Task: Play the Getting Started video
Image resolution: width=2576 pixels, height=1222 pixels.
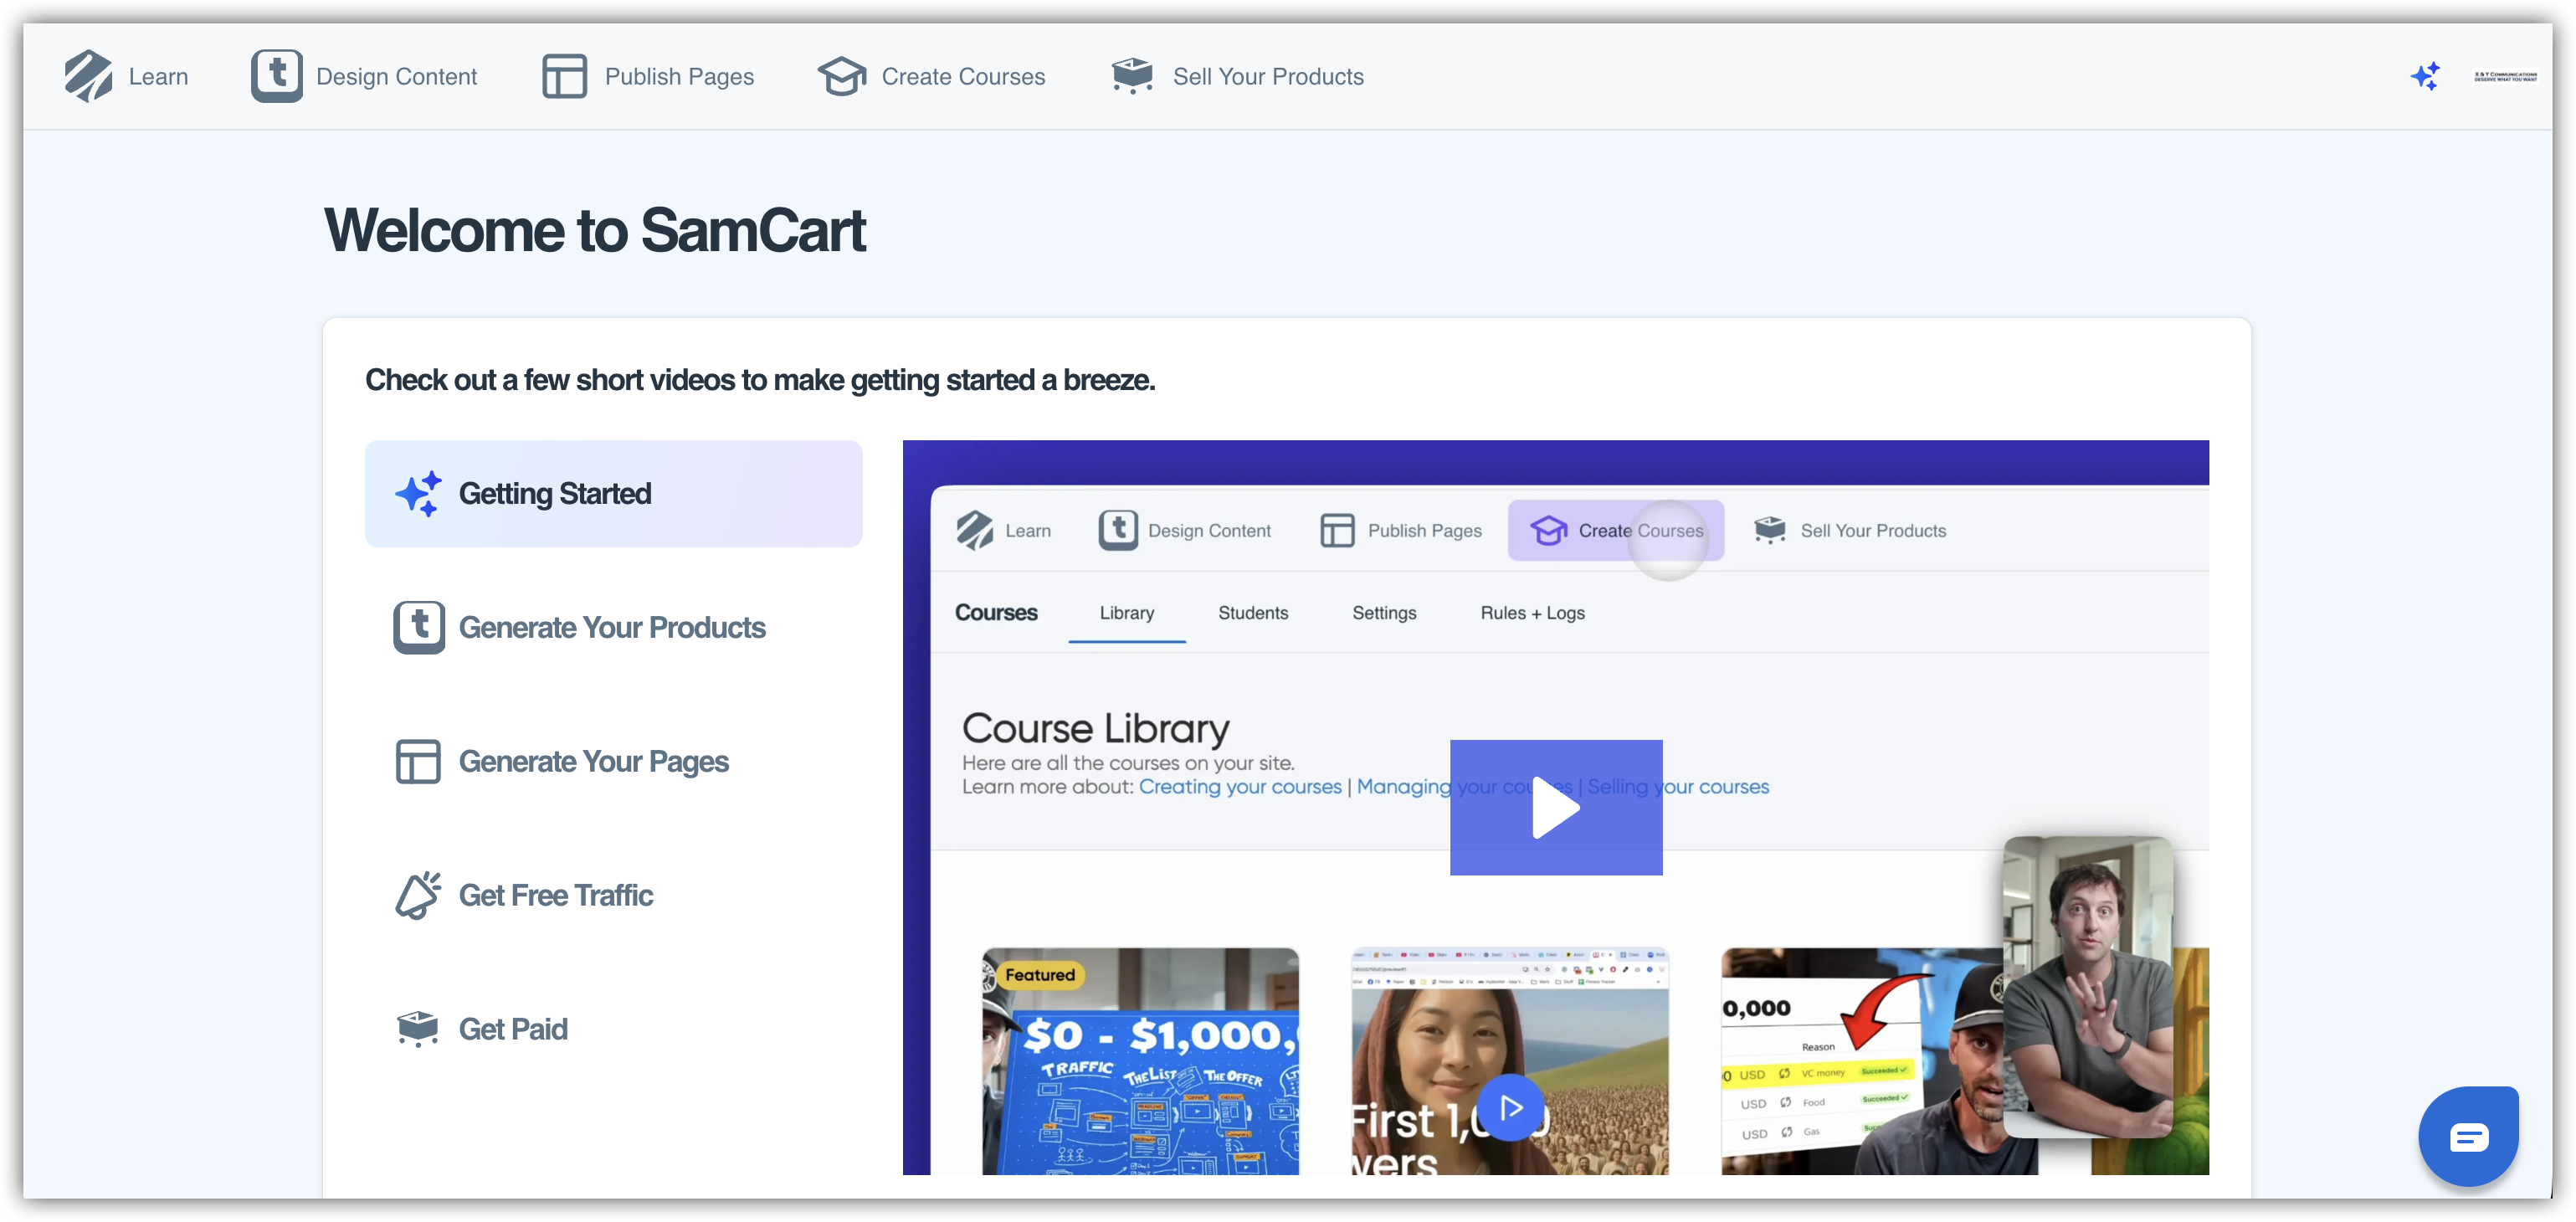Action: (1555, 807)
